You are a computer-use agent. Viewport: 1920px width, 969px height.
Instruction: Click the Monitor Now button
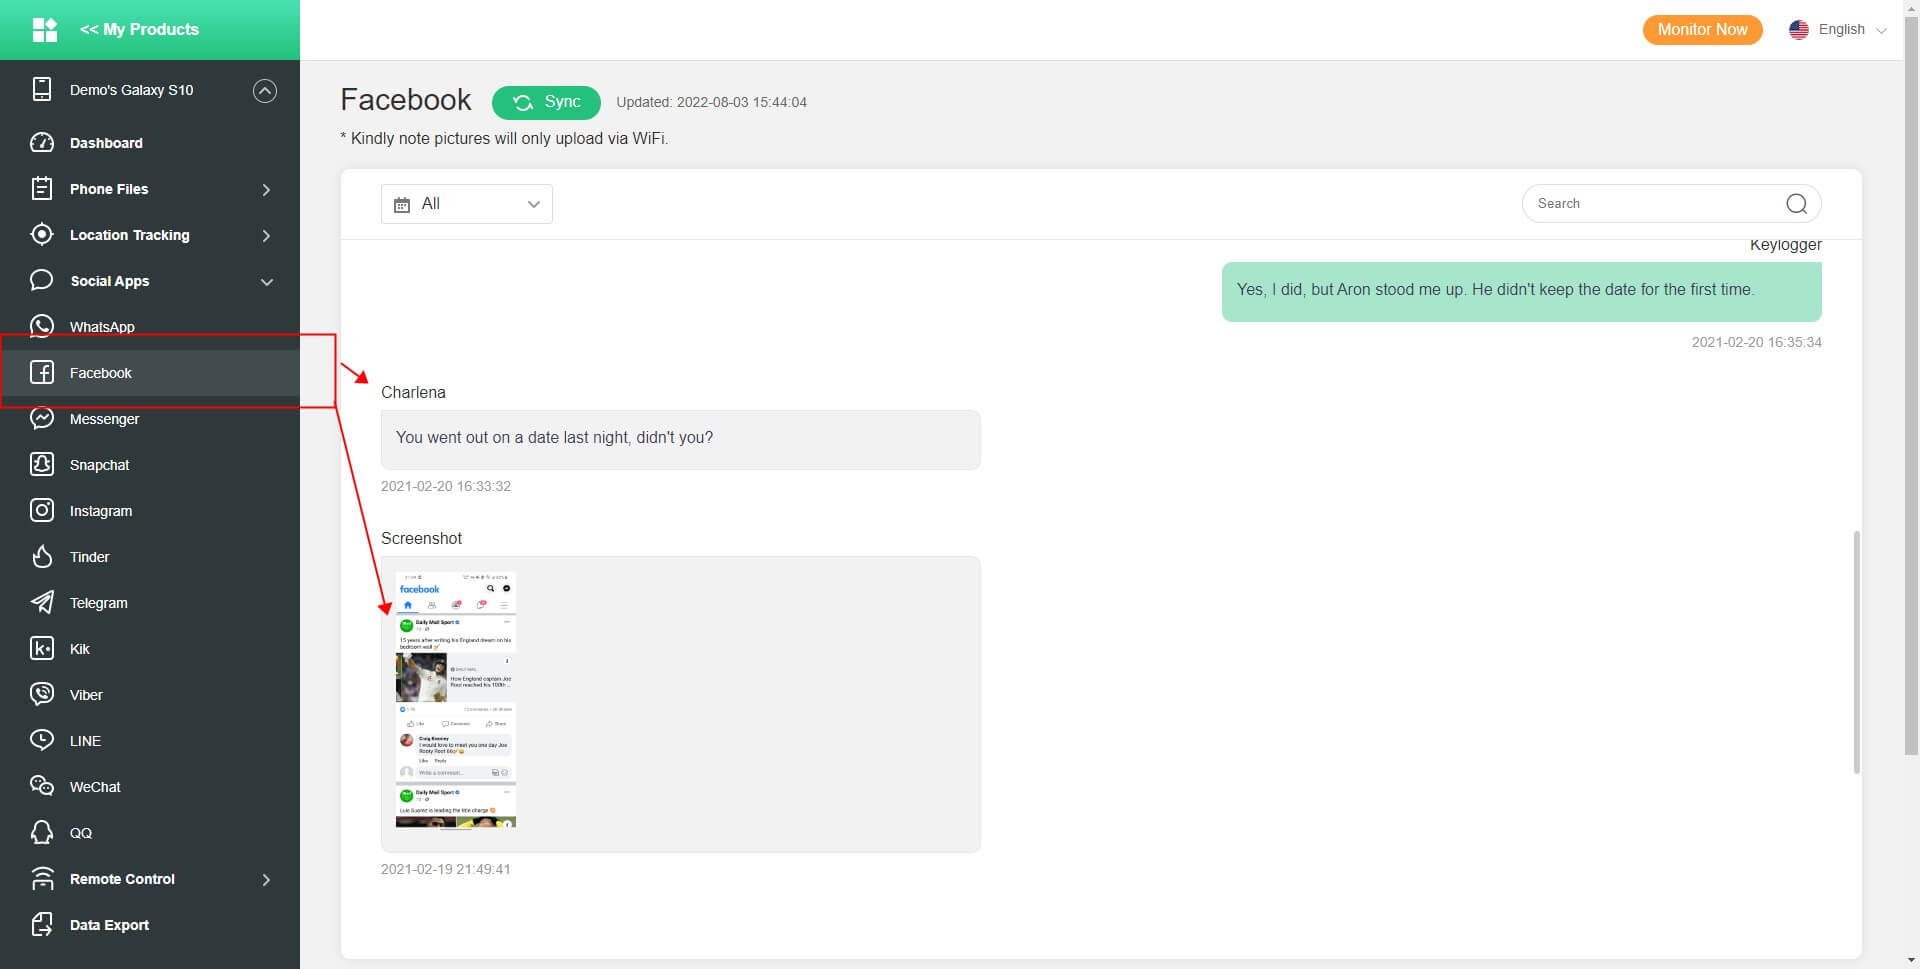point(1702,30)
